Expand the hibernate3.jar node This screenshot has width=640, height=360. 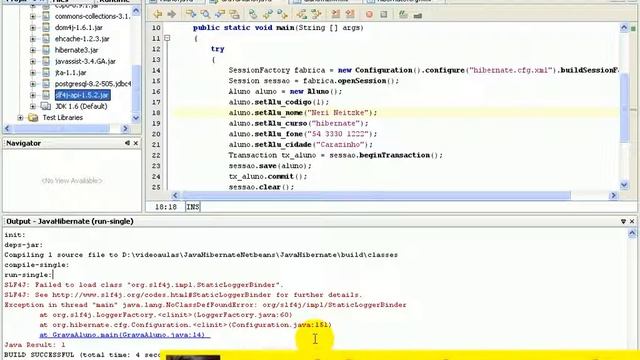[33, 50]
